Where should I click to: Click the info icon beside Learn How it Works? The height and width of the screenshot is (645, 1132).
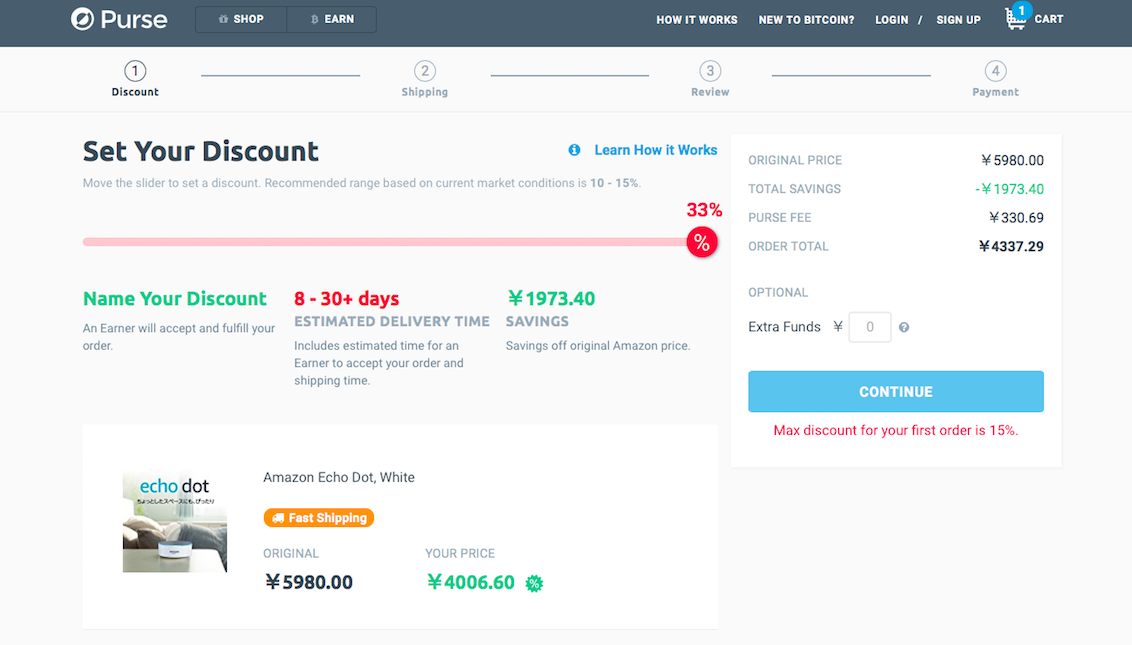[x=574, y=150]
